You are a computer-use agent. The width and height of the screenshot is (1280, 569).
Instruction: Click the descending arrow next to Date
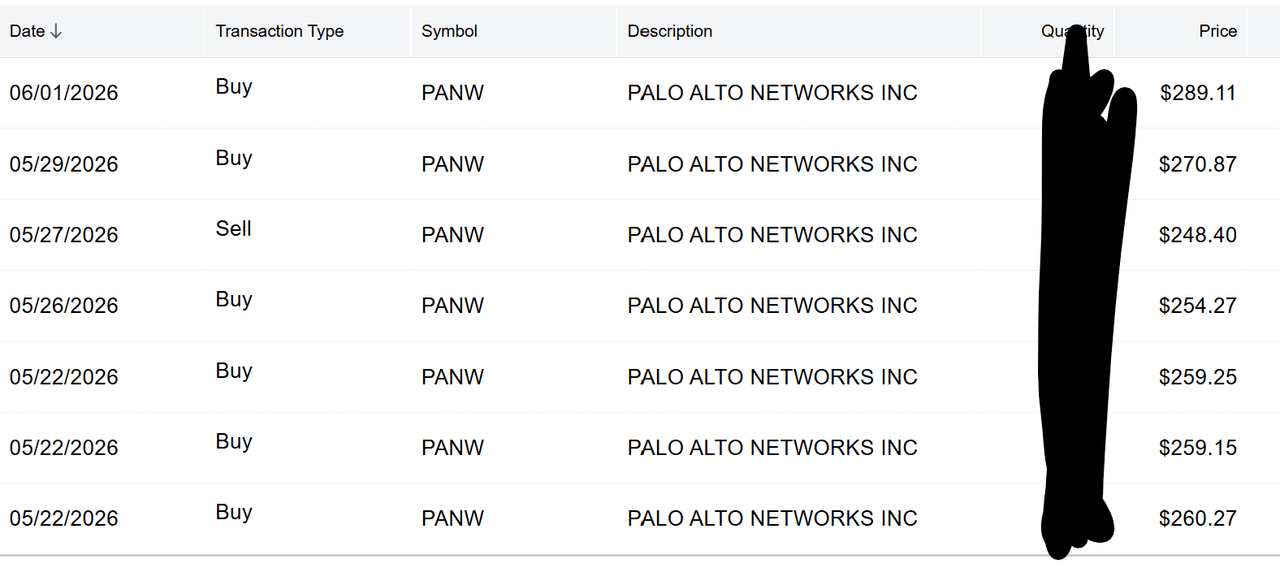[56, 32]
